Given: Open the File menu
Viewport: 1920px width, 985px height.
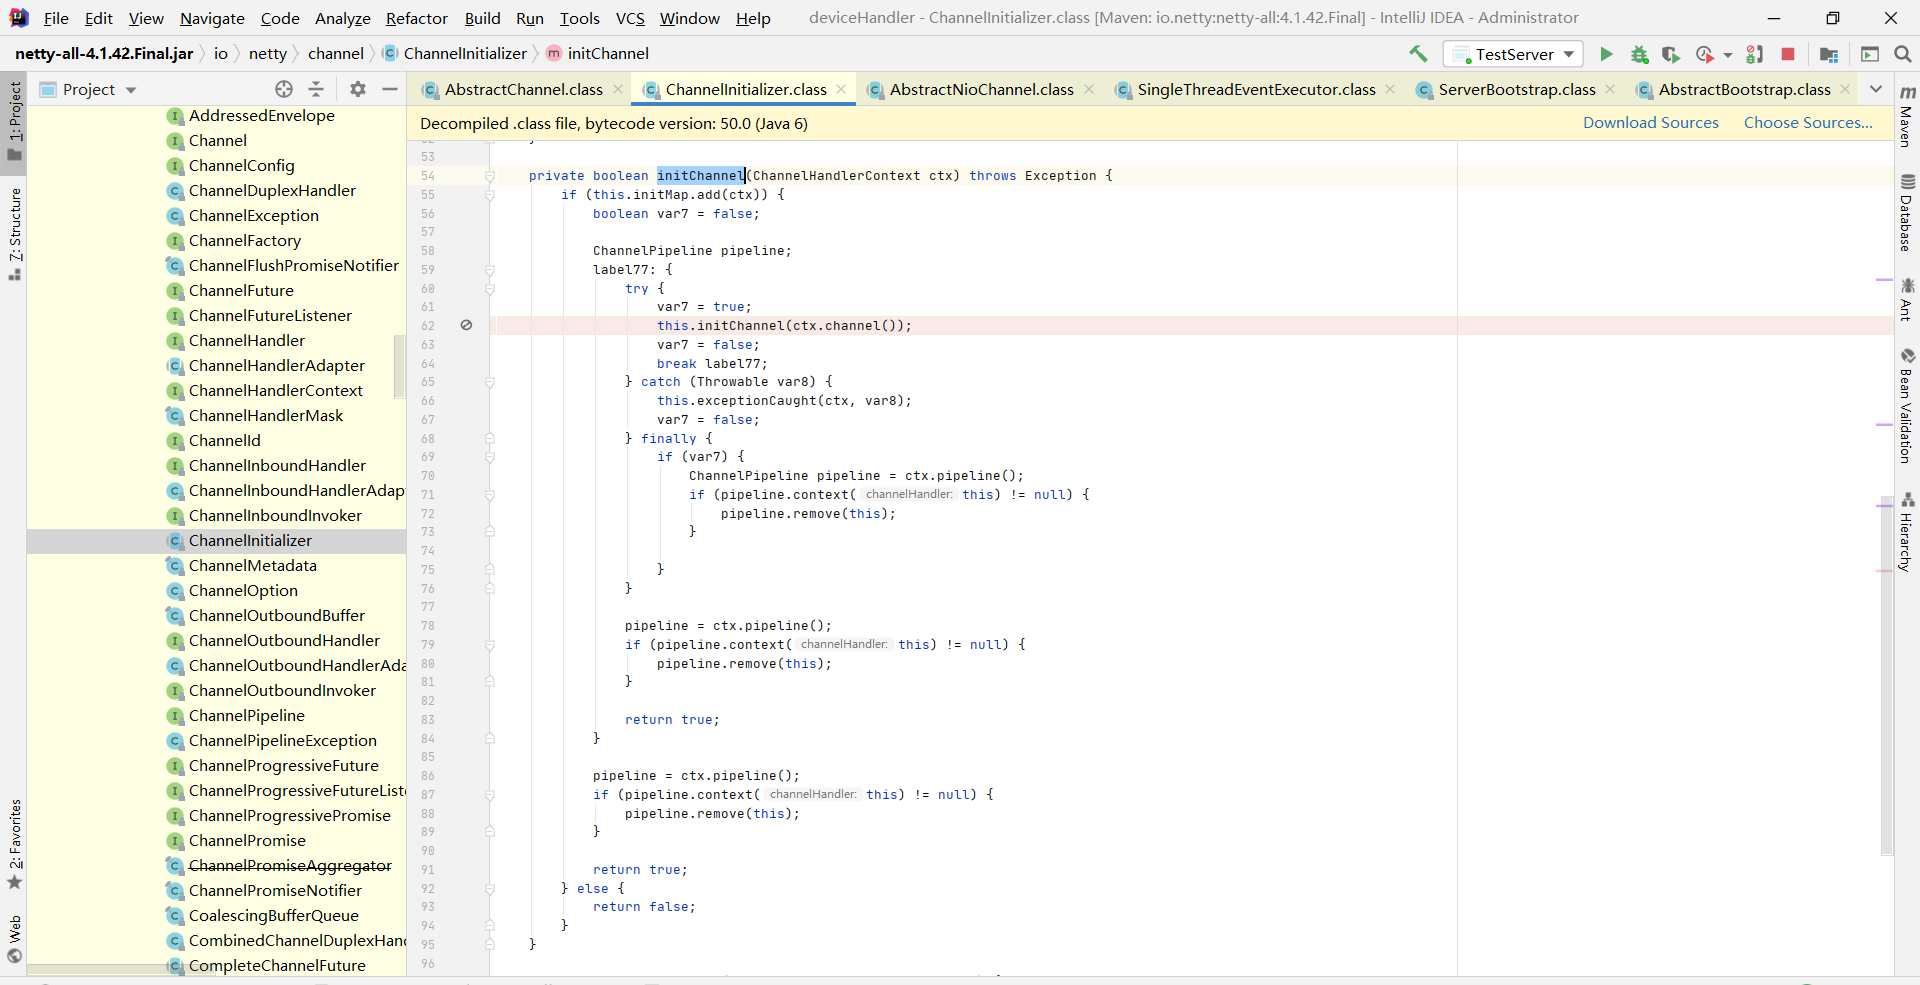Looking at the screenshot, I should point(56,18).
